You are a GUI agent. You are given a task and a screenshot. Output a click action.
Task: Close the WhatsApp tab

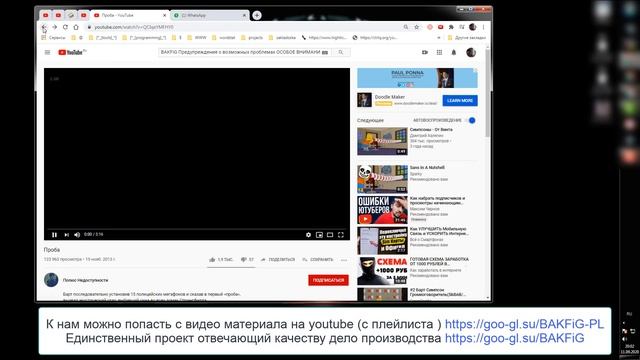click(244, 16)
